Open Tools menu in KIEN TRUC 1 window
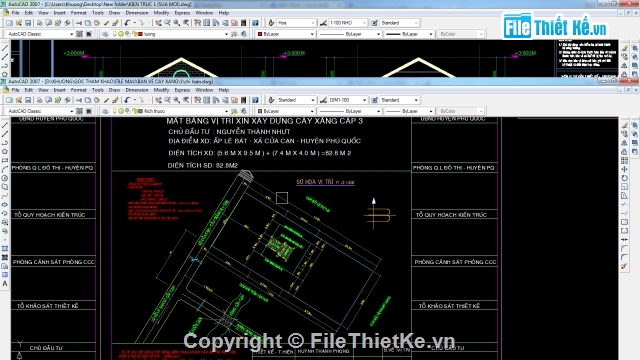The width and height of the screenshot is (640, 360). pos(98,13)
